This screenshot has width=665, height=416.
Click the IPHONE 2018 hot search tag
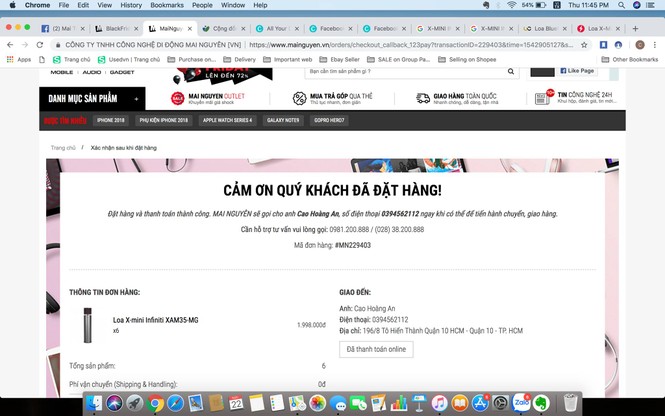(111, 120)
